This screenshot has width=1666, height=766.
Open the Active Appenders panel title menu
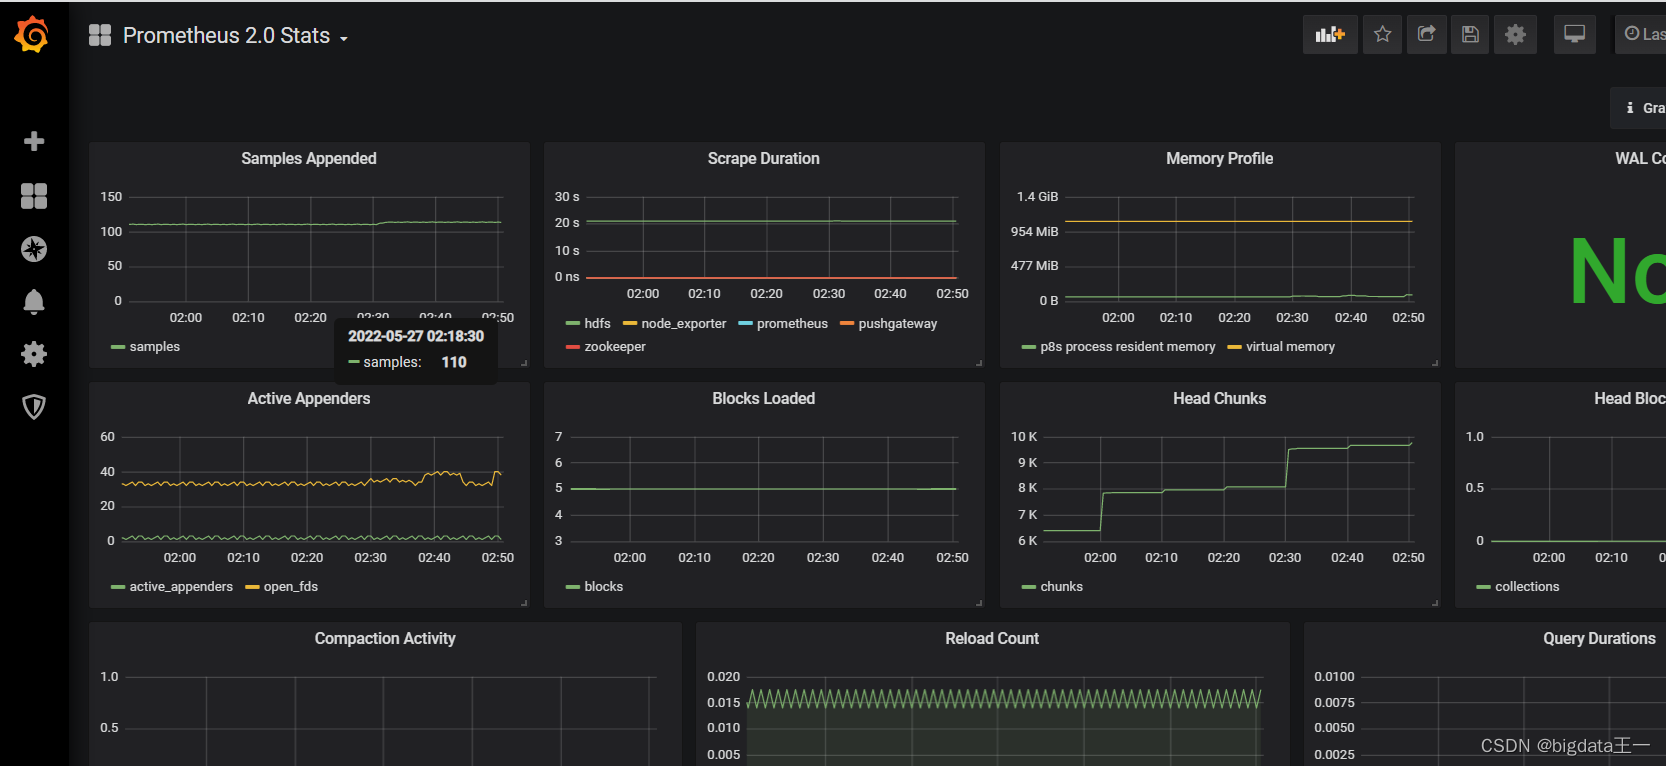[309, 399]
